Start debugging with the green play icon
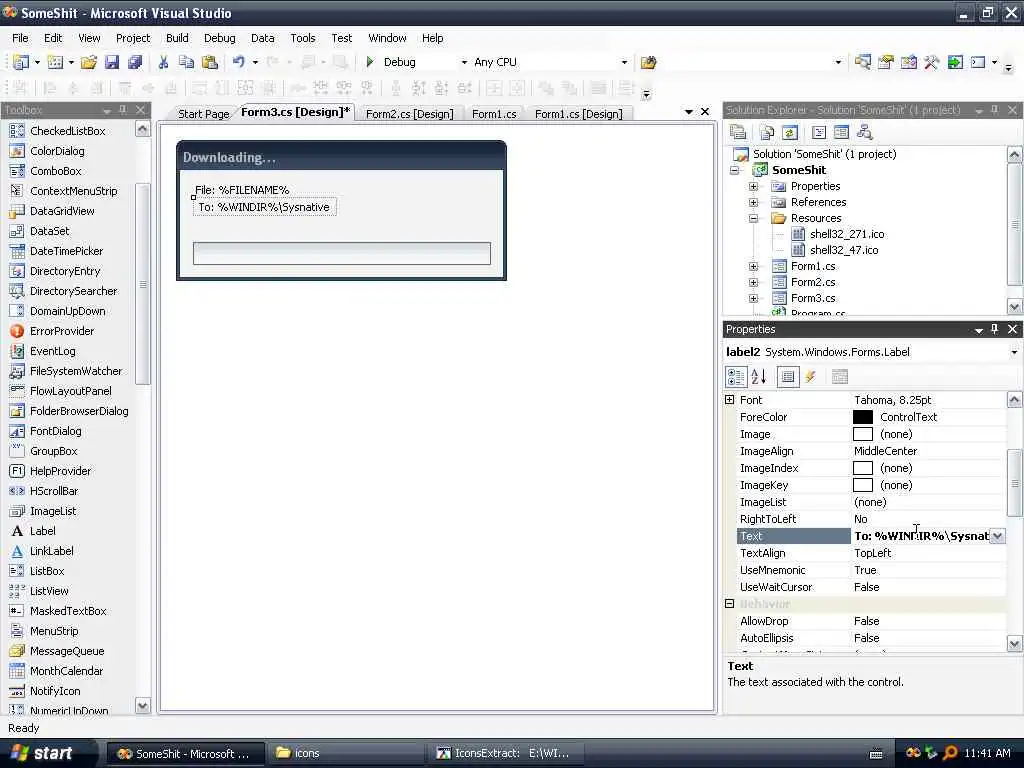The width and height of the screenshot is (1024, 768). pos(370,62)
